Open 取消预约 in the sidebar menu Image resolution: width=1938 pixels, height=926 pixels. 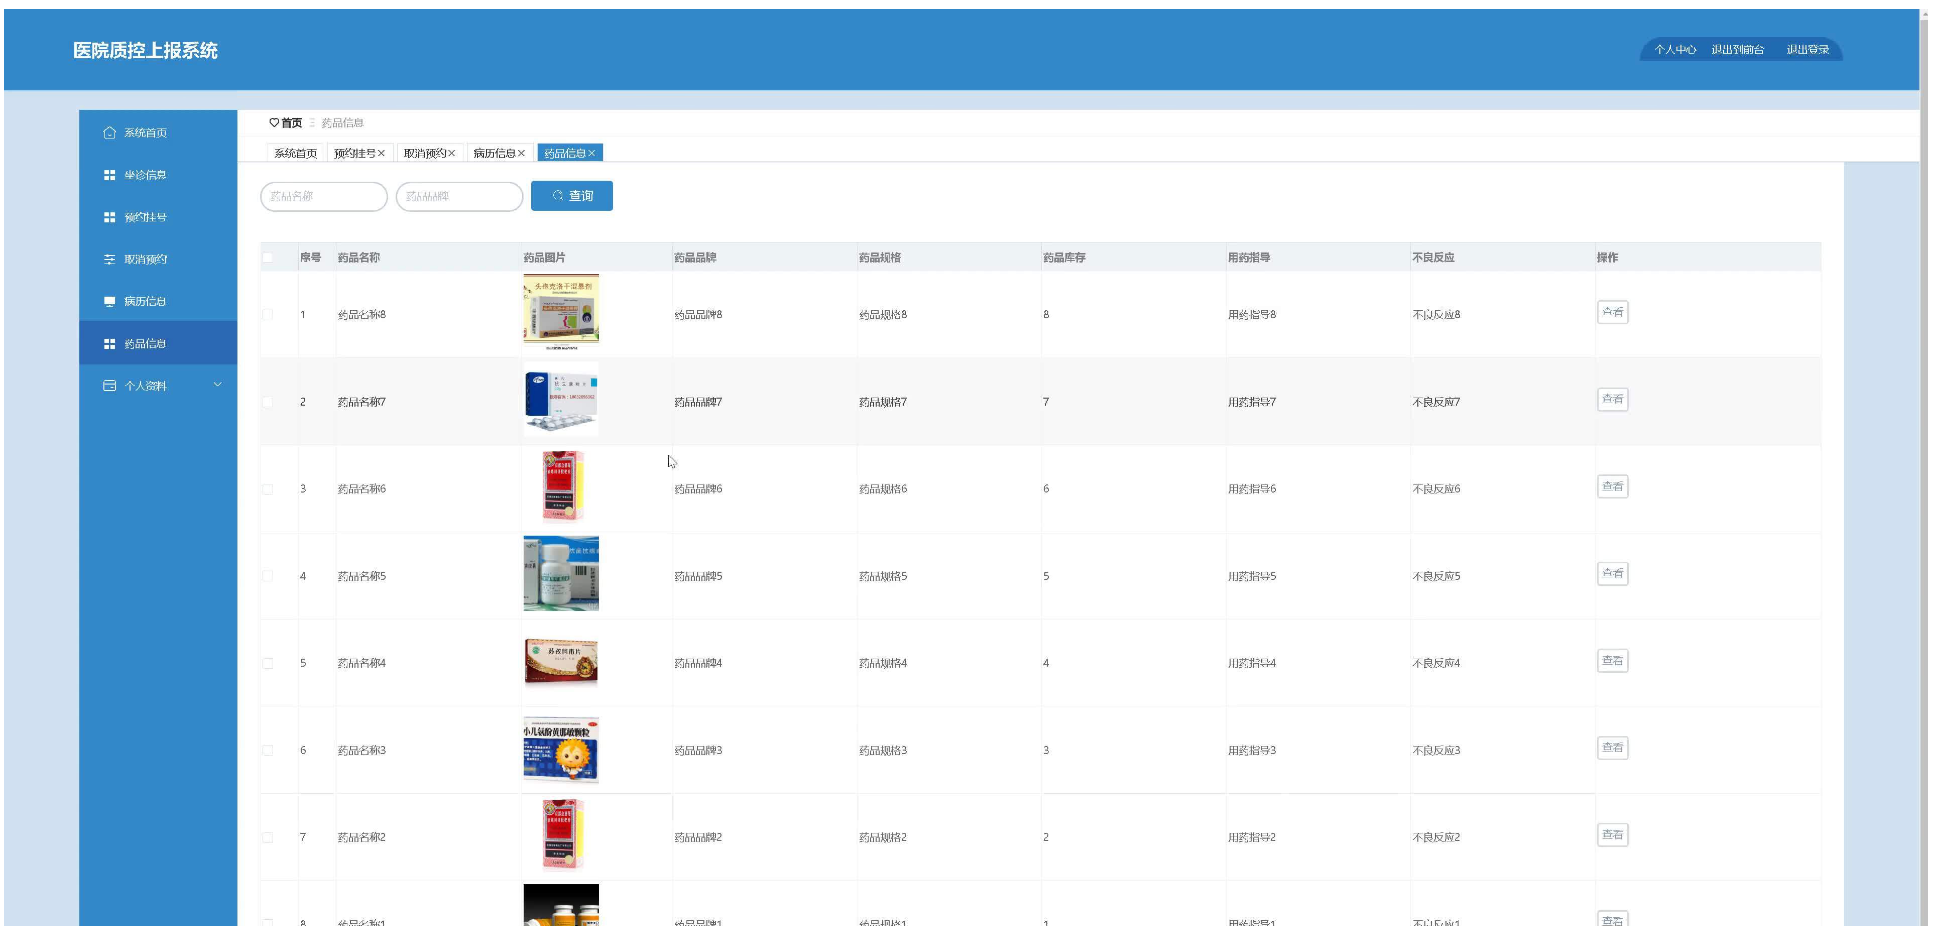point(158,259)
